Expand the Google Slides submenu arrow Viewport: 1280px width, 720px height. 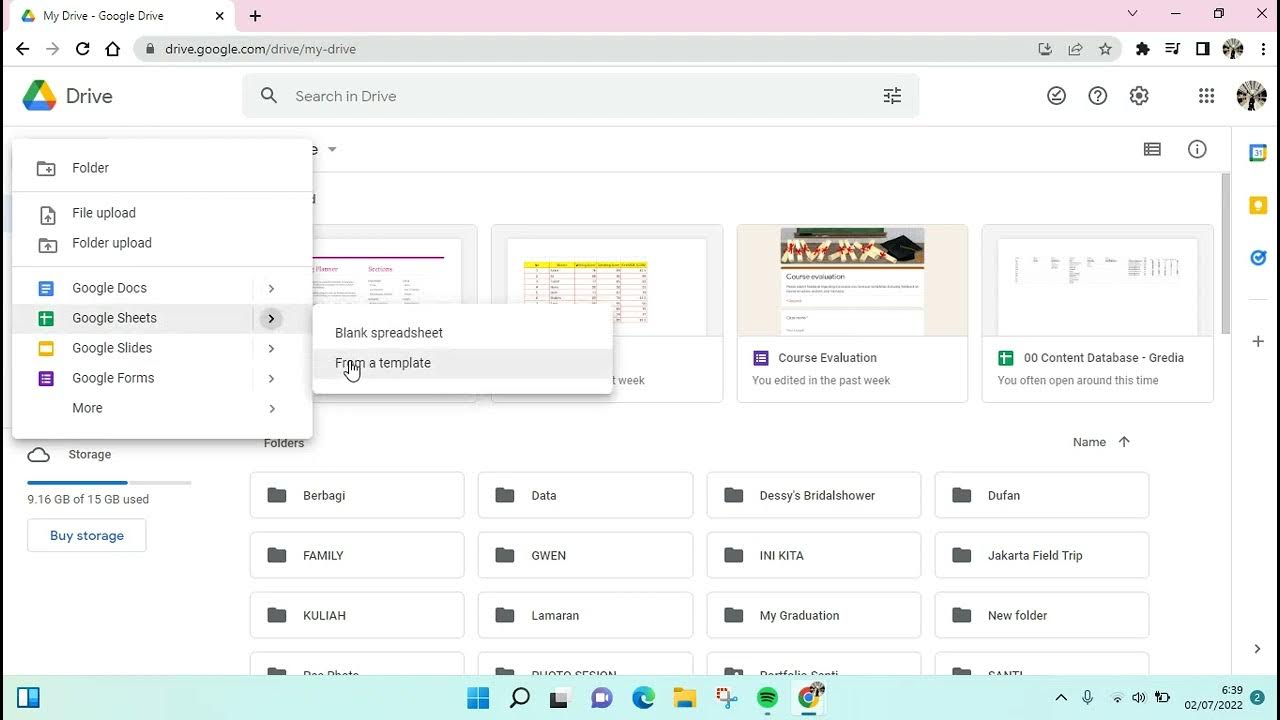(x=271, y=348)
